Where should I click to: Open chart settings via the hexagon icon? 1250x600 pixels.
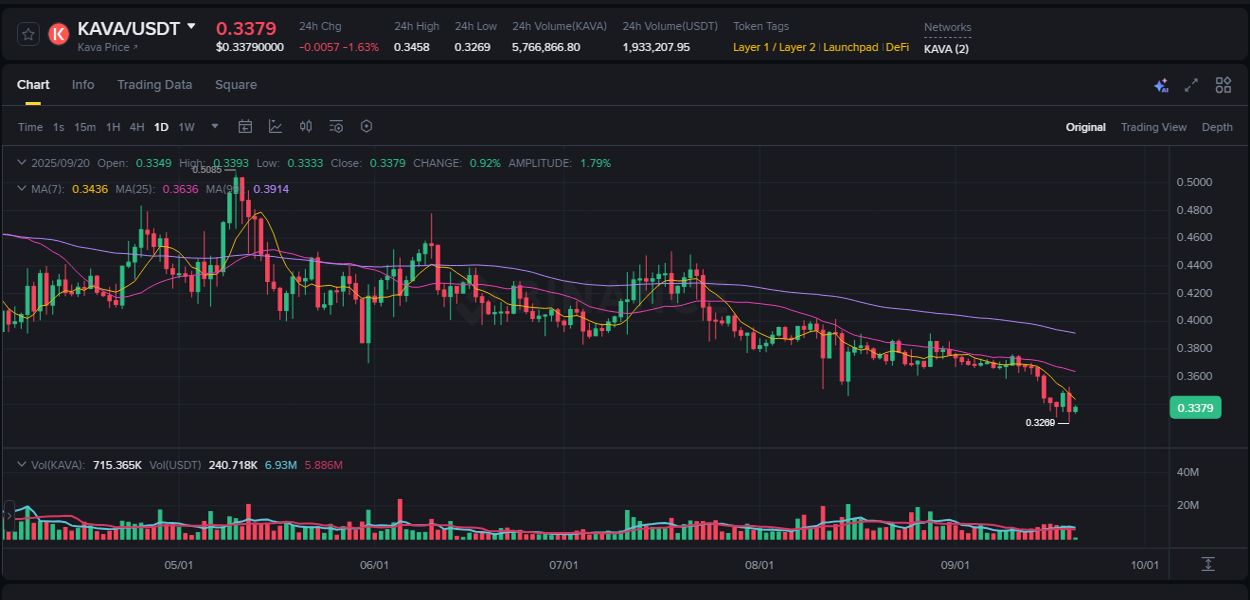pos(366,126)
